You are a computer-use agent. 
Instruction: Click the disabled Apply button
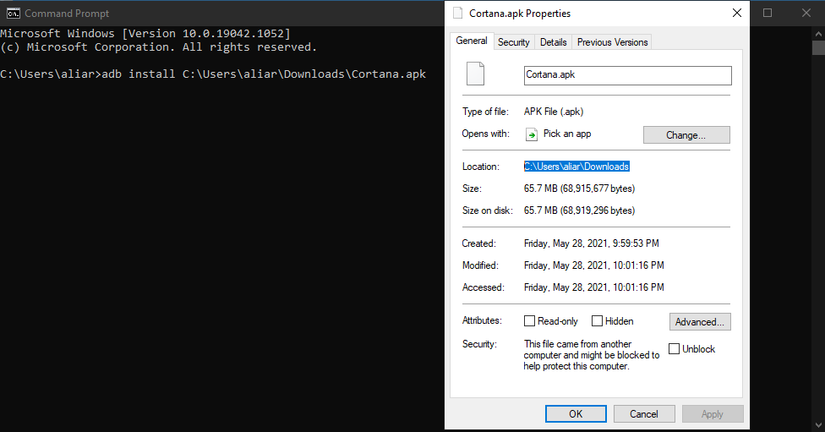(712, 414)
